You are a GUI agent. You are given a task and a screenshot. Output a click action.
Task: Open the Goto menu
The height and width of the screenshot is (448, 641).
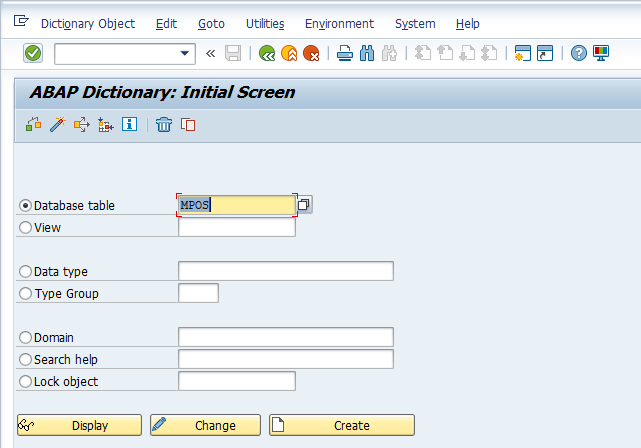[x=211, y=24]
